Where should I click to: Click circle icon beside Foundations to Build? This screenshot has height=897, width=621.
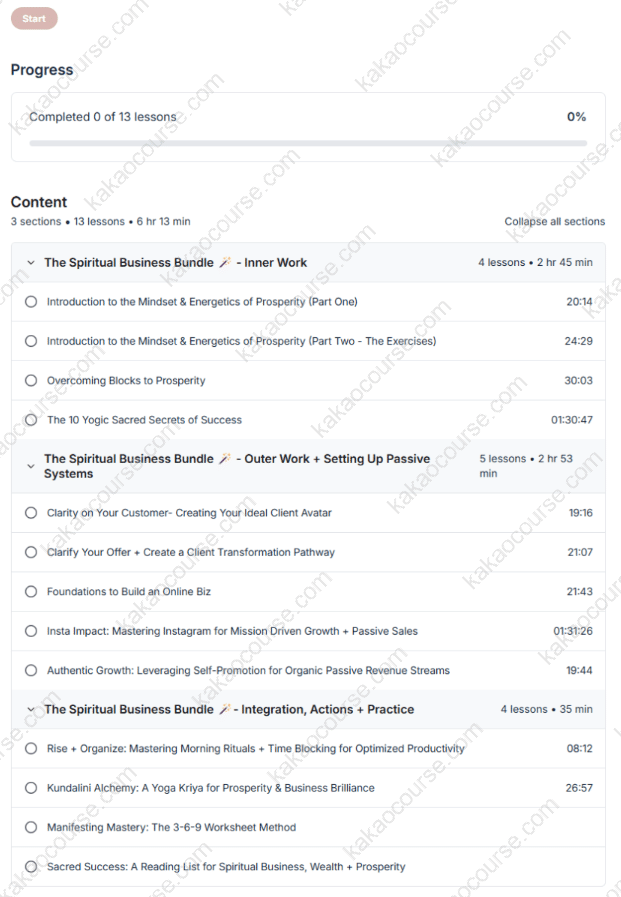31,592
